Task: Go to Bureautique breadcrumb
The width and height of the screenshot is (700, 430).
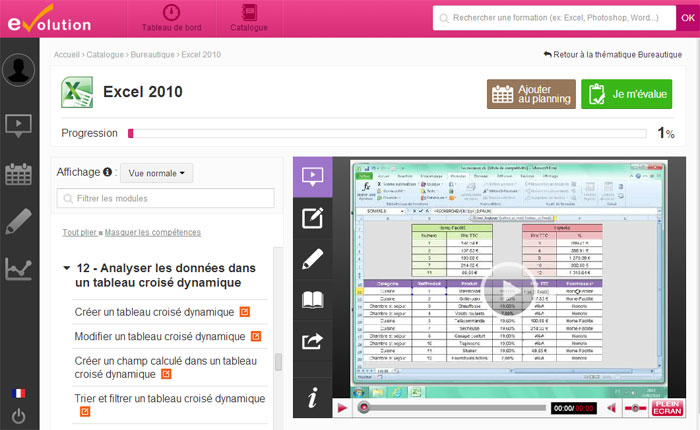Action: pos(152,54)
